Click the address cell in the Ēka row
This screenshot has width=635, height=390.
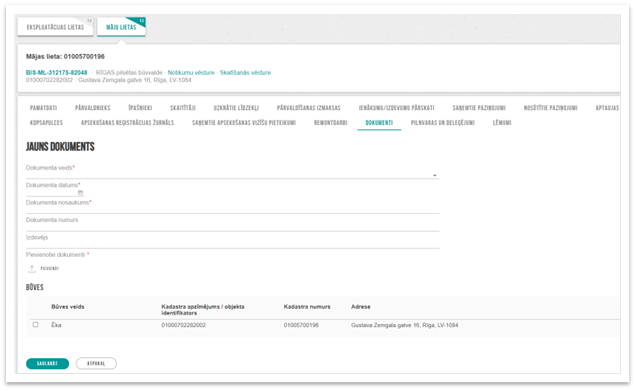pos(405,325)
